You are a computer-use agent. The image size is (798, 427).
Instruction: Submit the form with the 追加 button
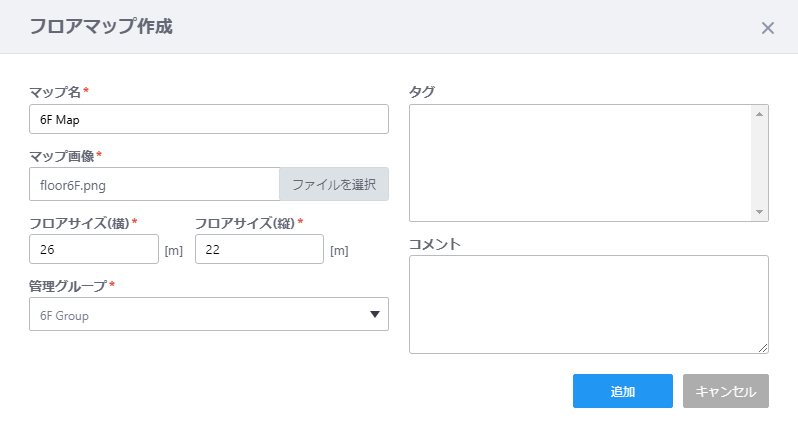click(x=622, y=391)
